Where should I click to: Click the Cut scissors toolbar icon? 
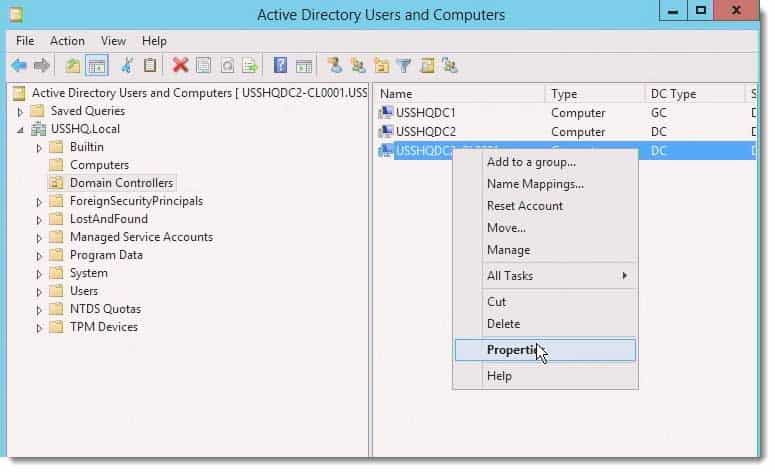127,66
